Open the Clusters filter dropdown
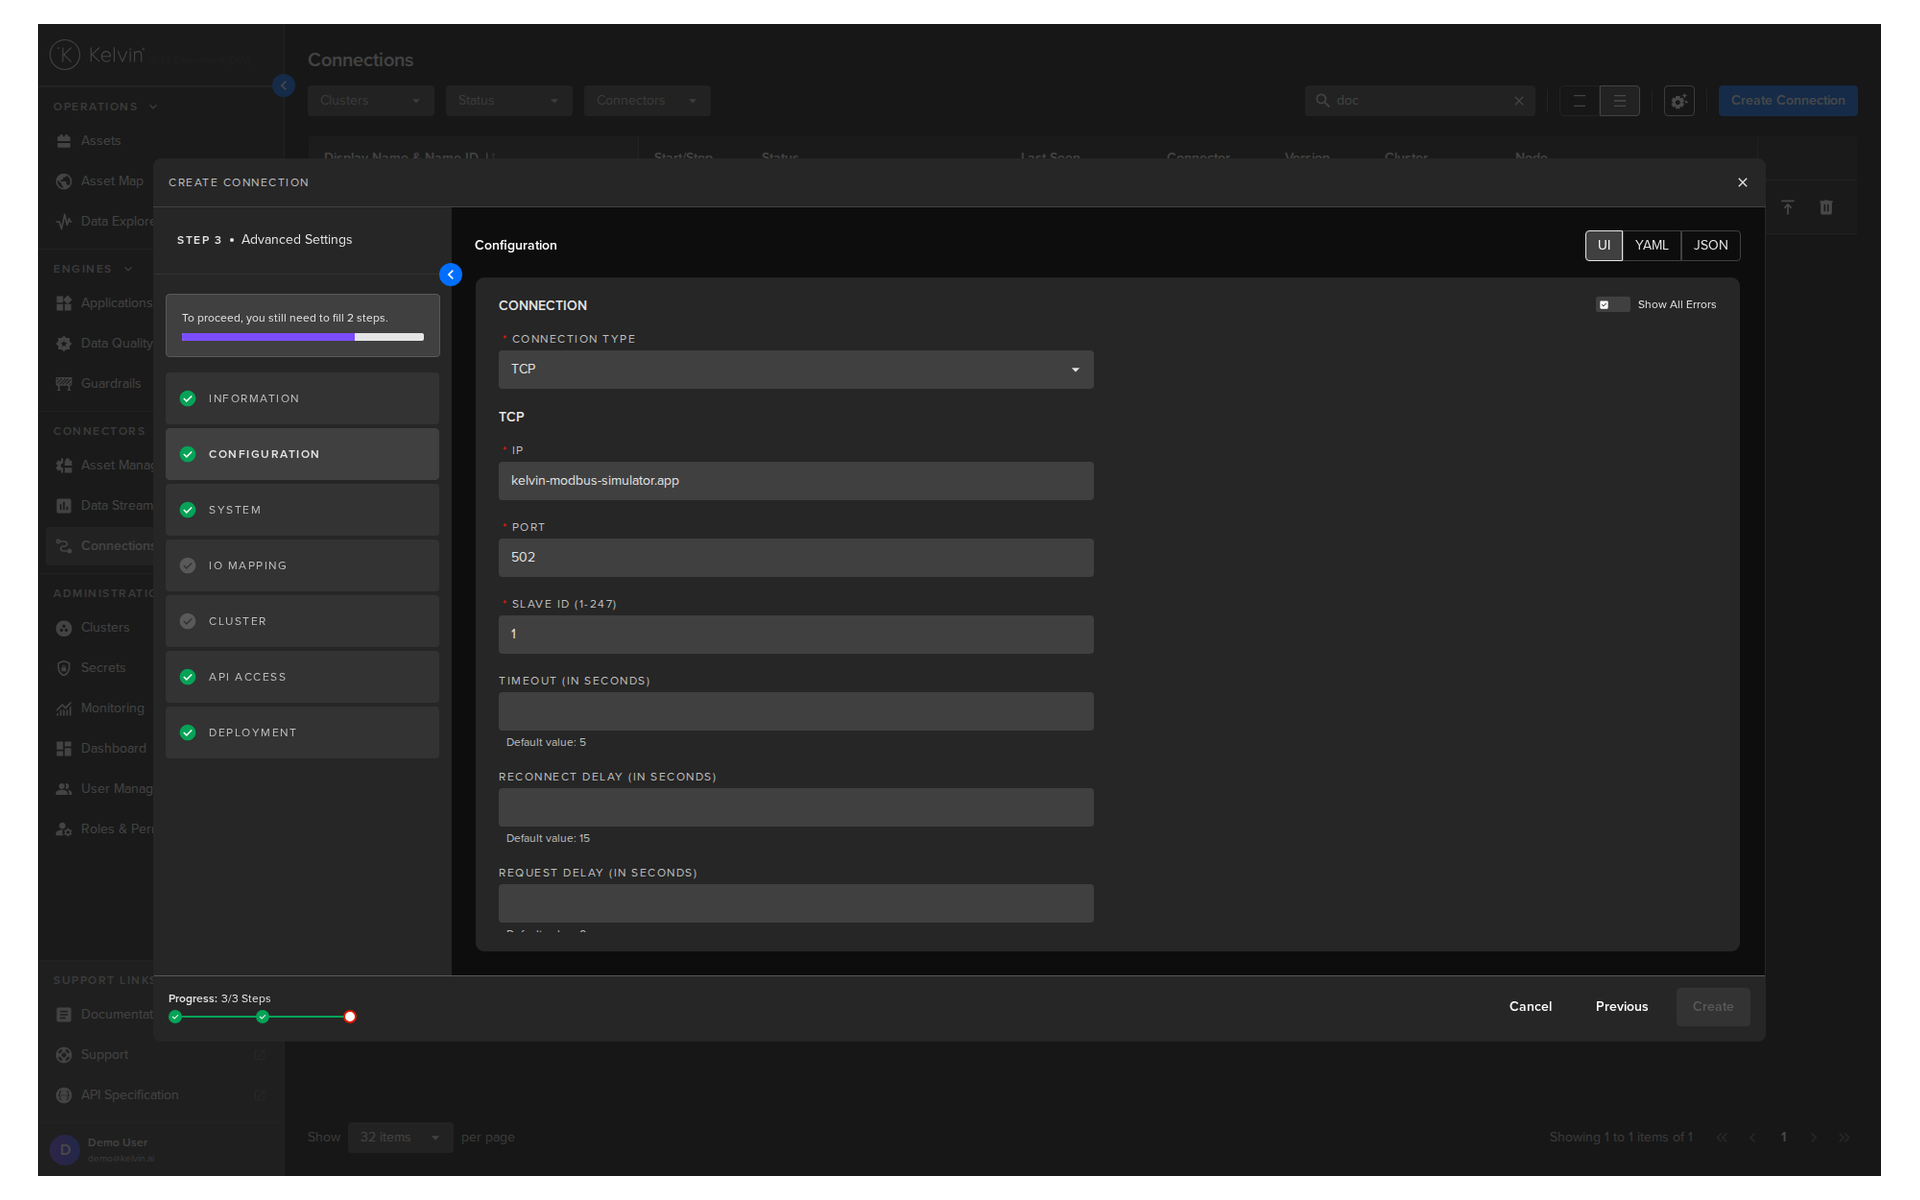This screenshot has height=1200, width=1920. tap(371, 101)
